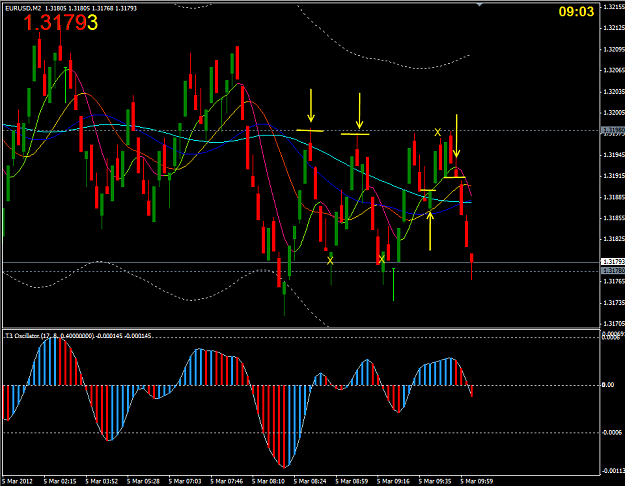Click the large red 1.31793 price display
This screenshot has width=625, height=486.
click(60, 22)
